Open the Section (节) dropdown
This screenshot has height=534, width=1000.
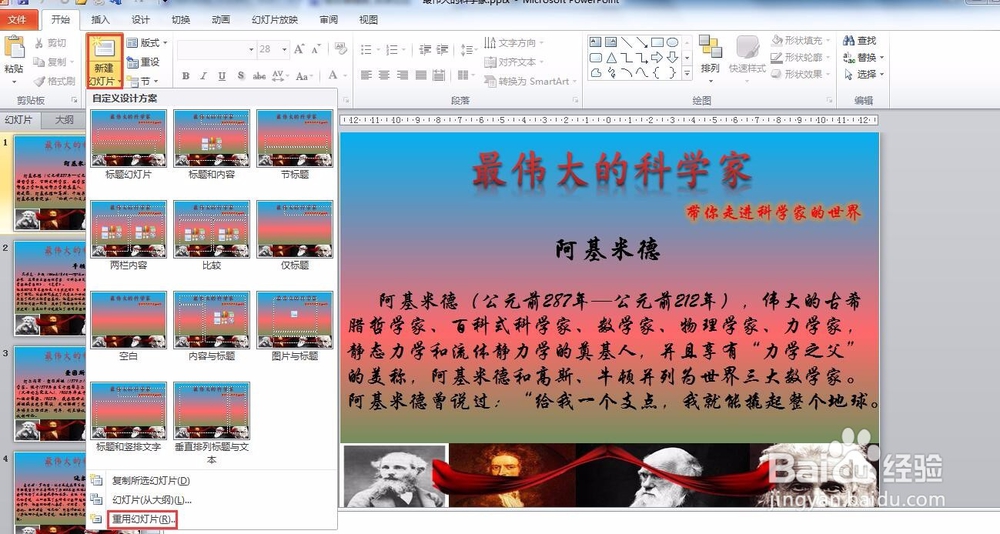(x=142, y=81)
